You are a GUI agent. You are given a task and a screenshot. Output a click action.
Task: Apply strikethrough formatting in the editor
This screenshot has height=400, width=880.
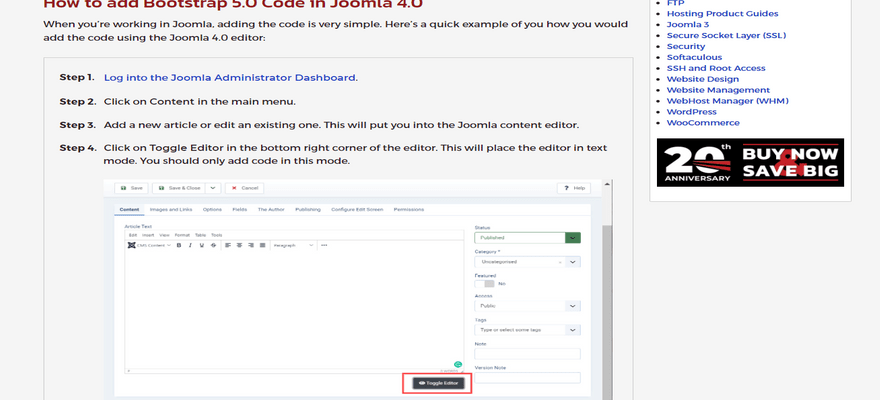tap(213, 245)
